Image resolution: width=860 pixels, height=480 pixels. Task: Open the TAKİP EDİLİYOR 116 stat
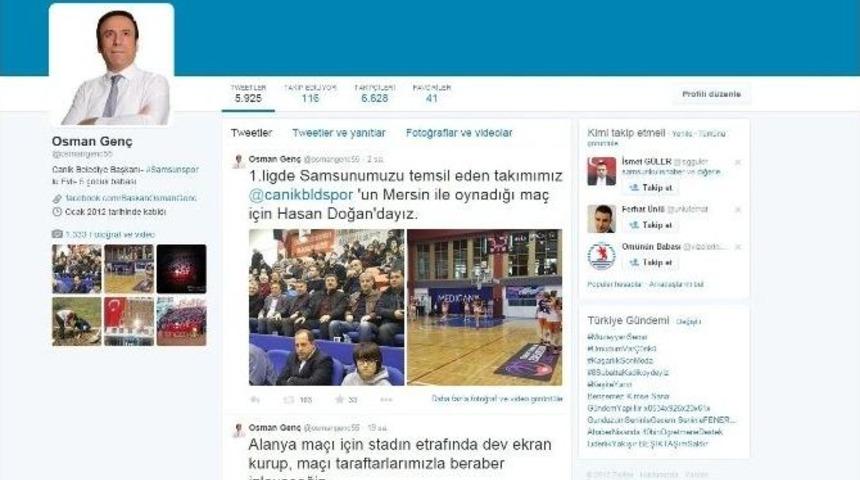310,94
